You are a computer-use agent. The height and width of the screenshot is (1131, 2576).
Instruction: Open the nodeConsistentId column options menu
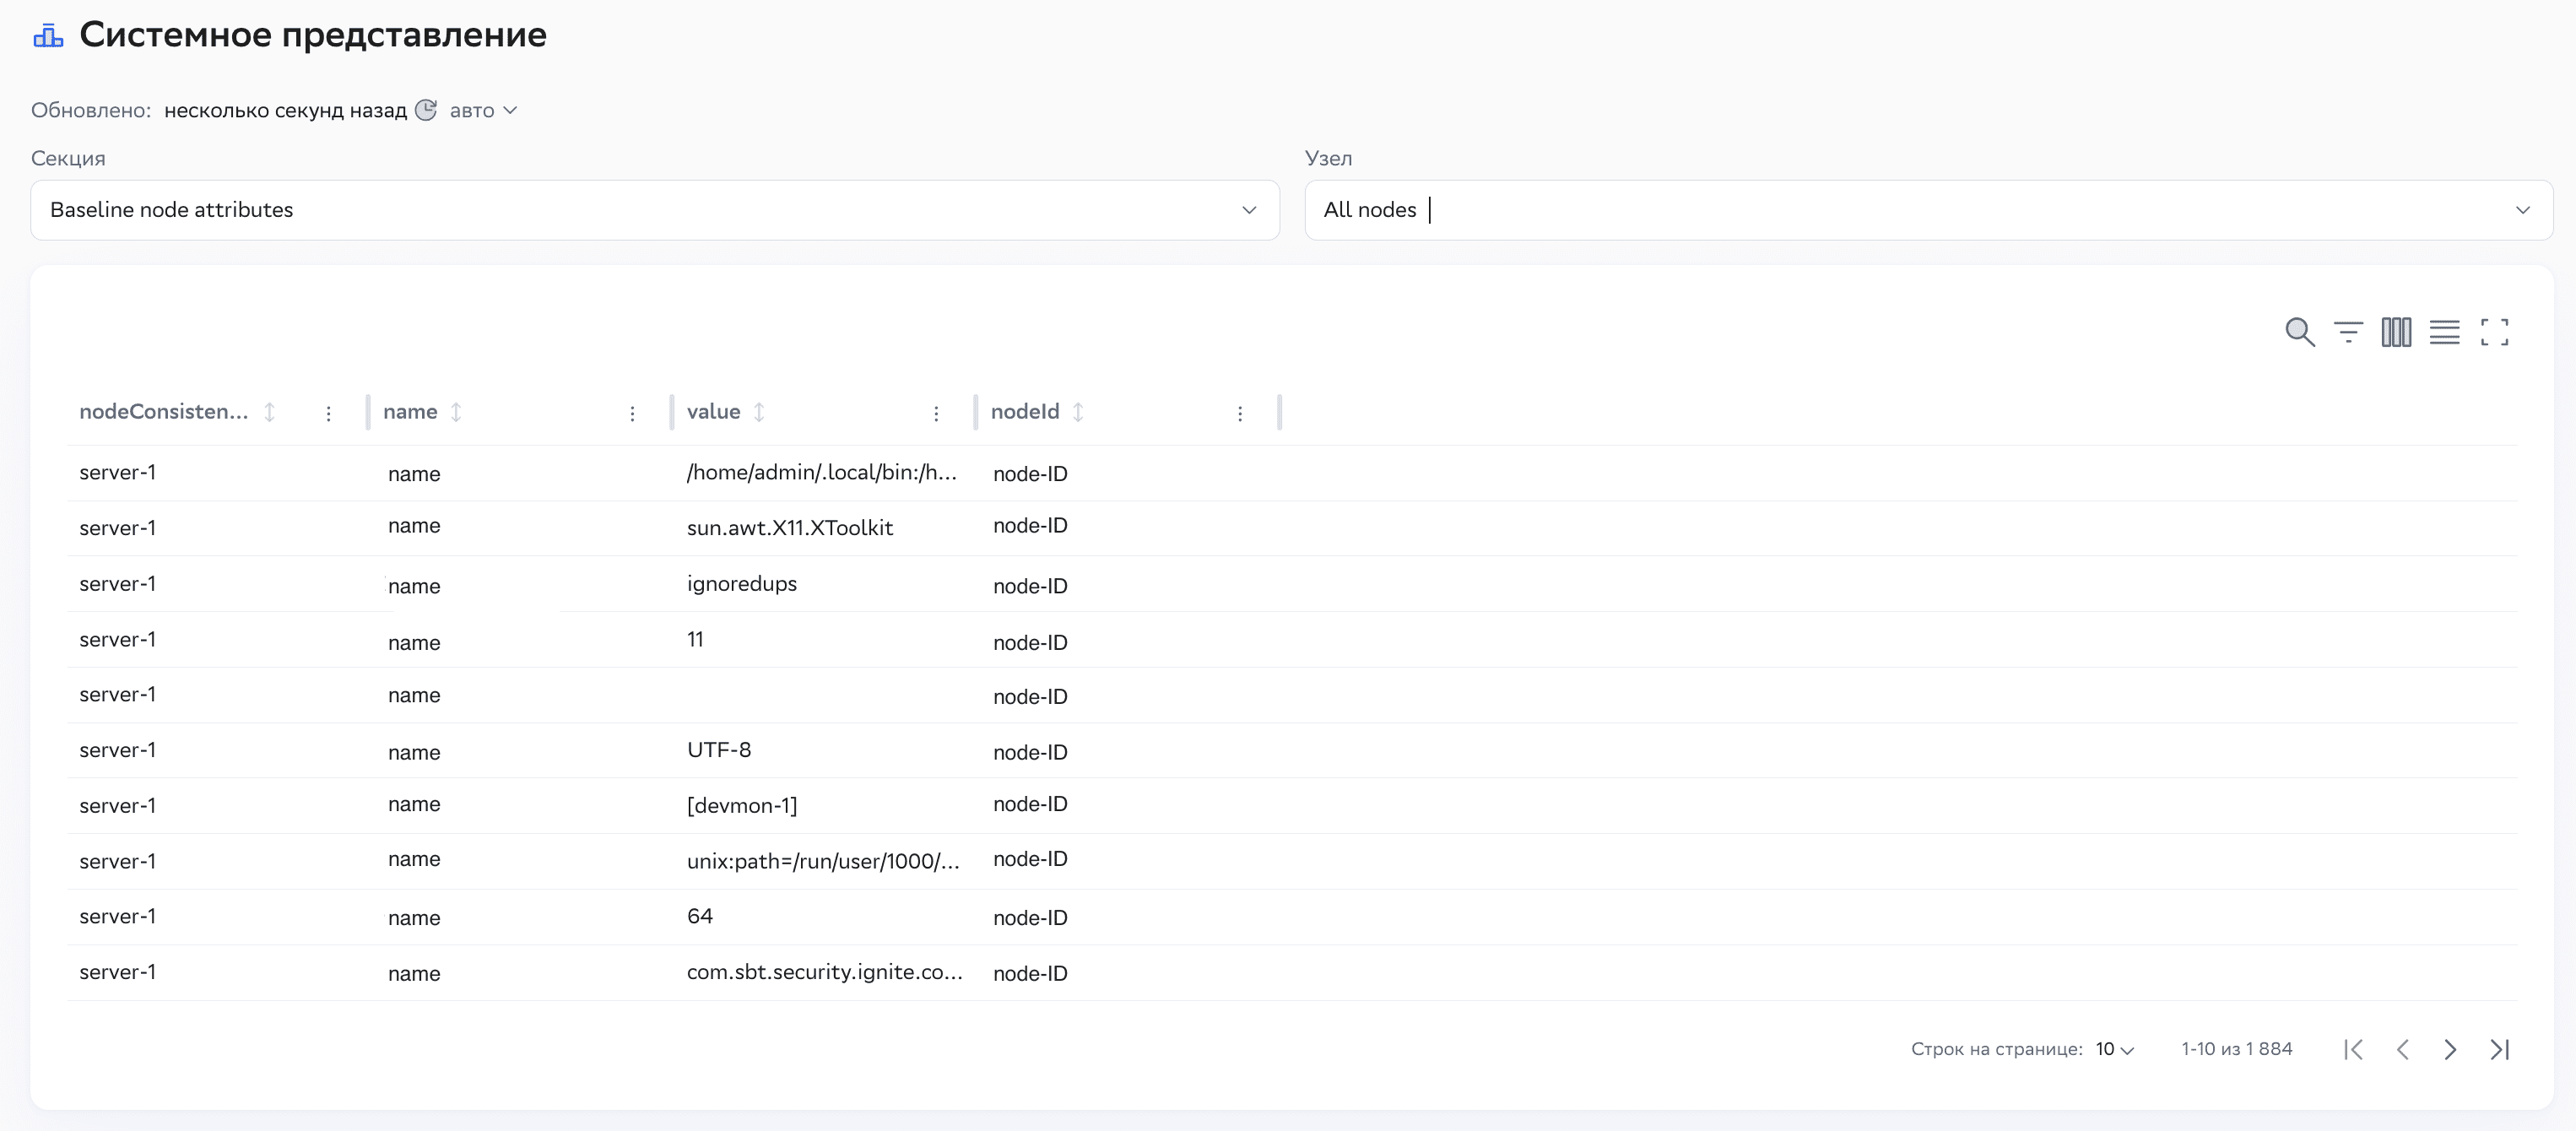click(329, 412)
